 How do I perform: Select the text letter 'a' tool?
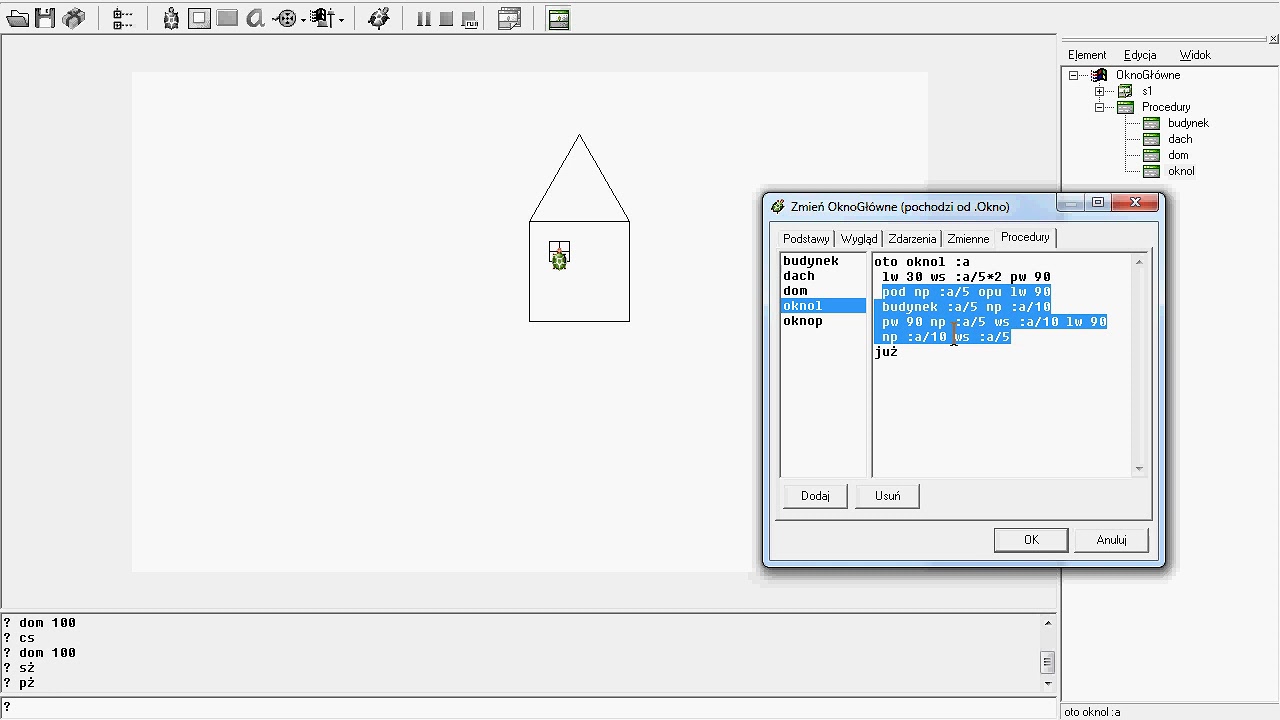tap(255, 18)
